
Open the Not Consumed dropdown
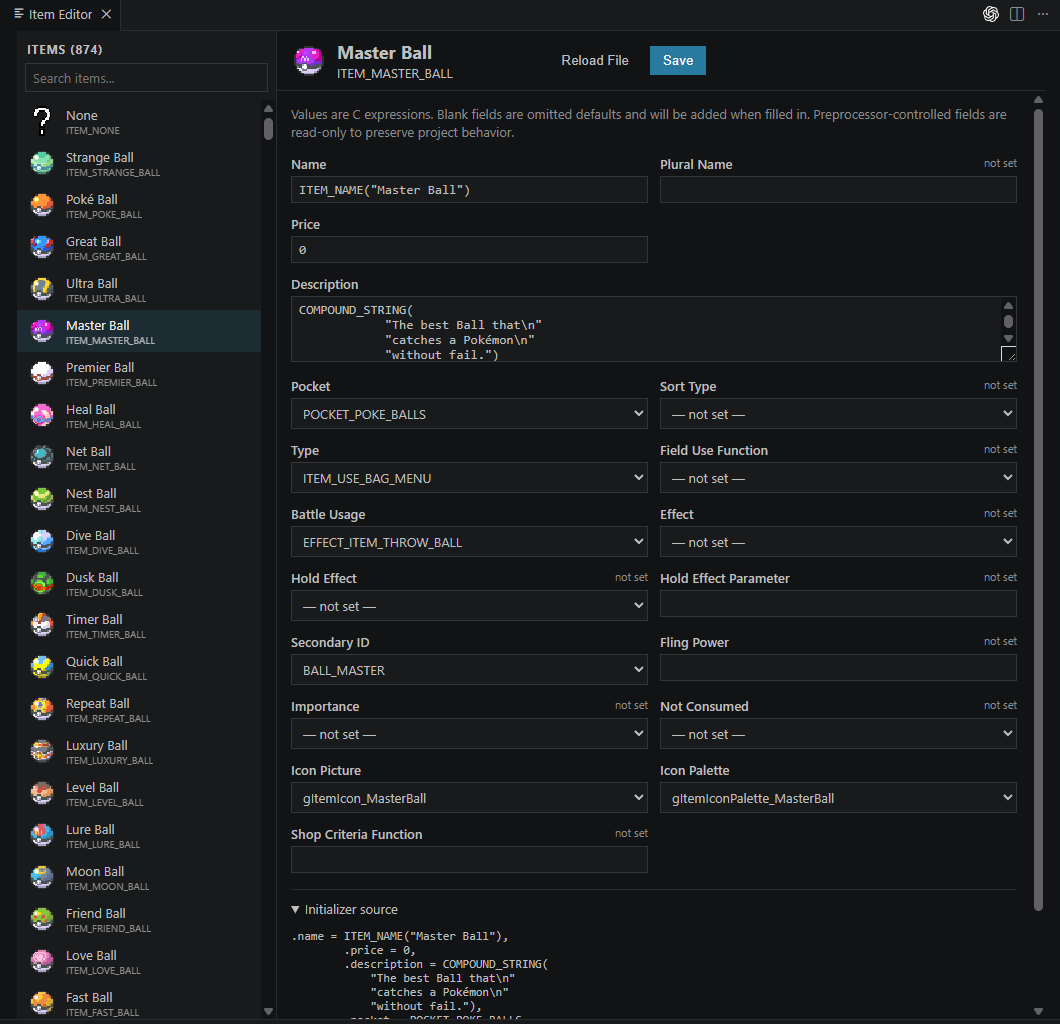838,734
